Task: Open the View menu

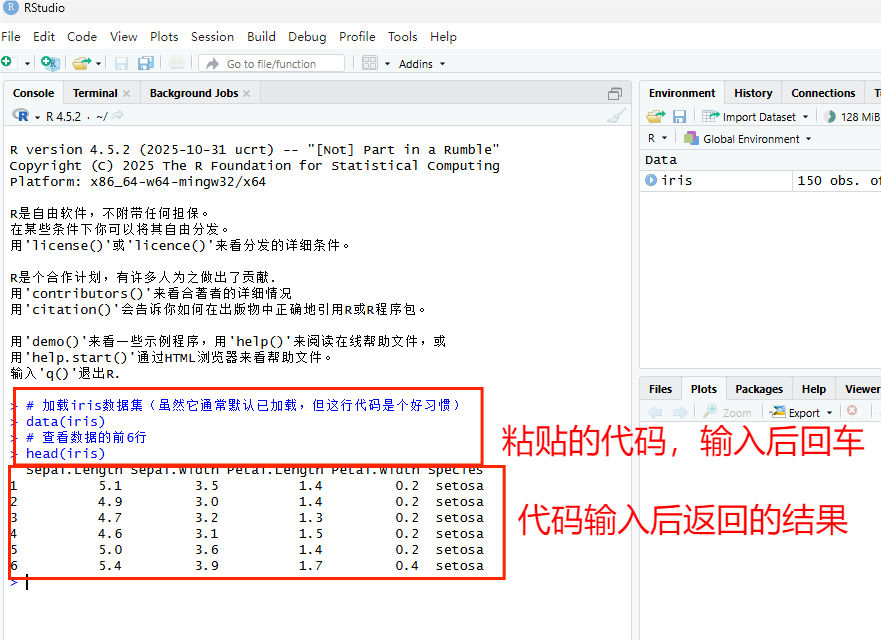Action: coord(124,37)
